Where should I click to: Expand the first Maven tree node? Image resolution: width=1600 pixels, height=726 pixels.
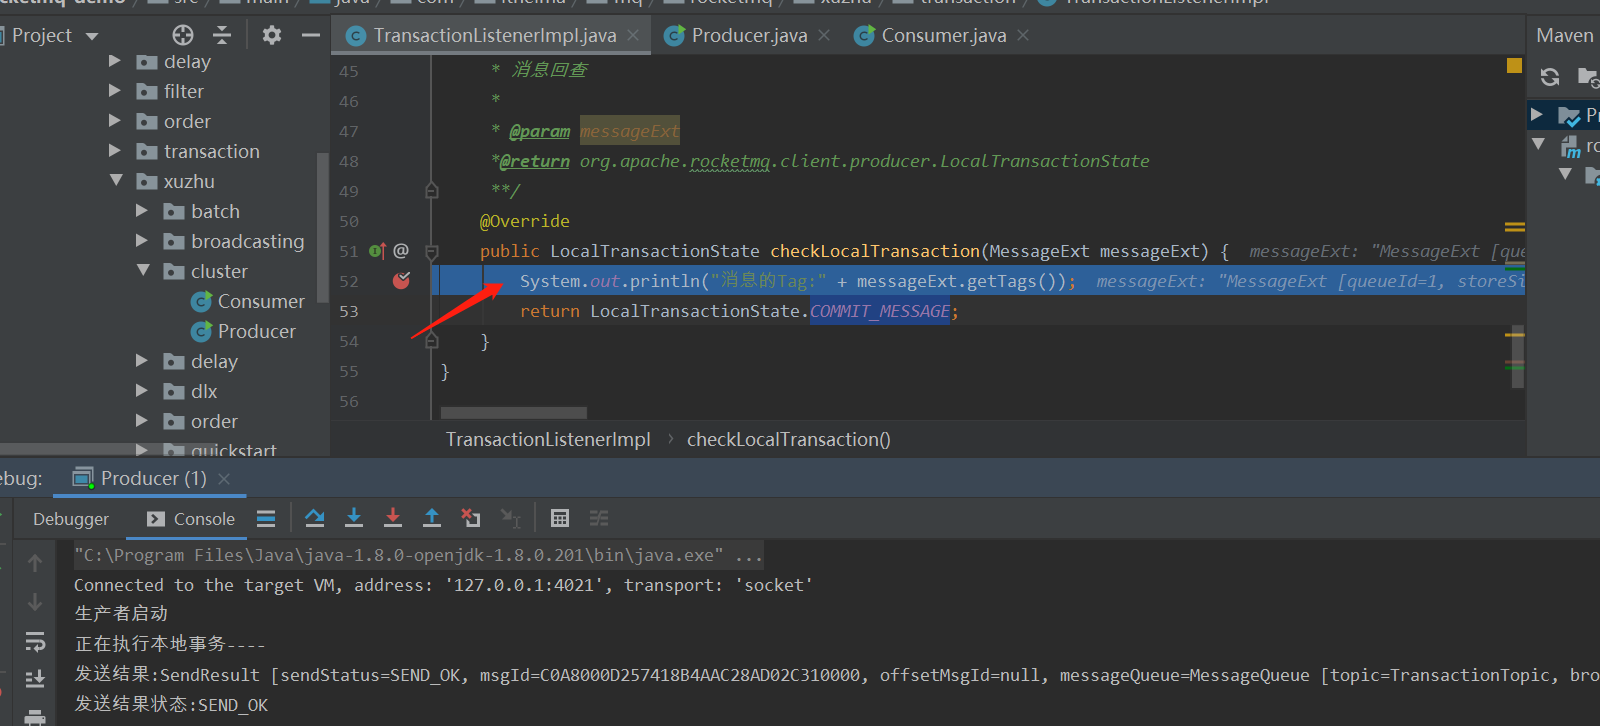tap(1537, 115)
